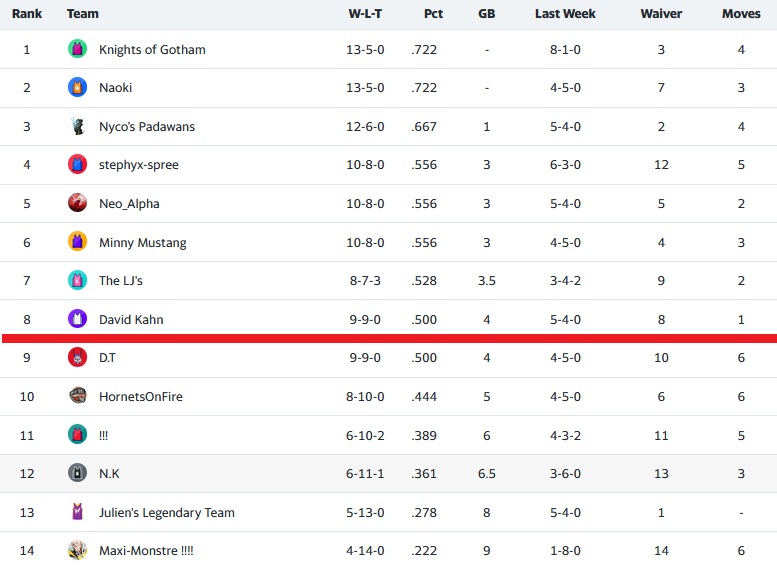Click the Naoki team avatar icon
The width and height of the screenshot is (777, 567).
(77, 88)
